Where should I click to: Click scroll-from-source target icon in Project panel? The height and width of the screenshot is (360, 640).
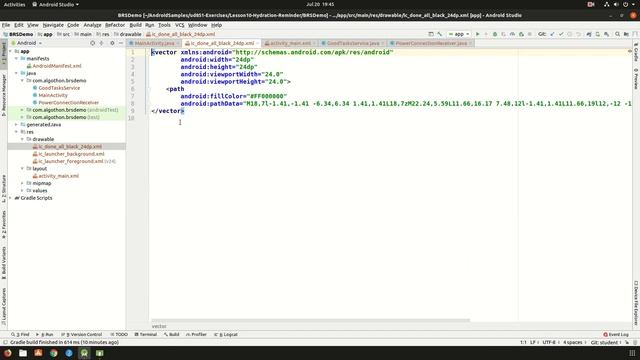click(x=93, y=43)
